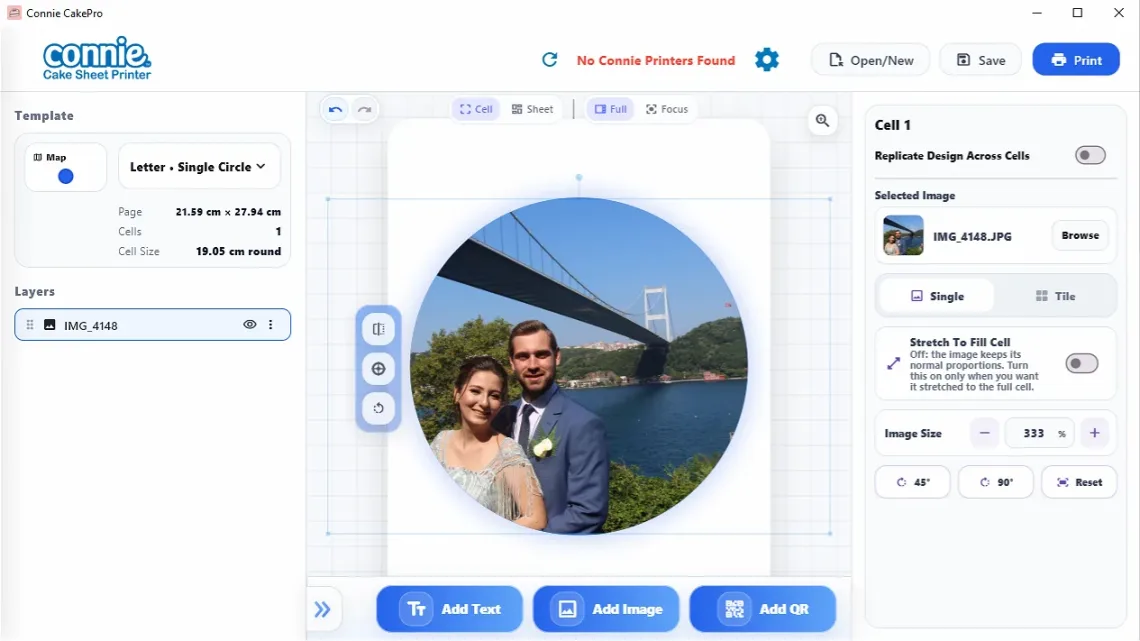Rotate image by 45 degrees
Image resolution: width=1140 pixels, height=641 pixels.
[x=912, y=482]
